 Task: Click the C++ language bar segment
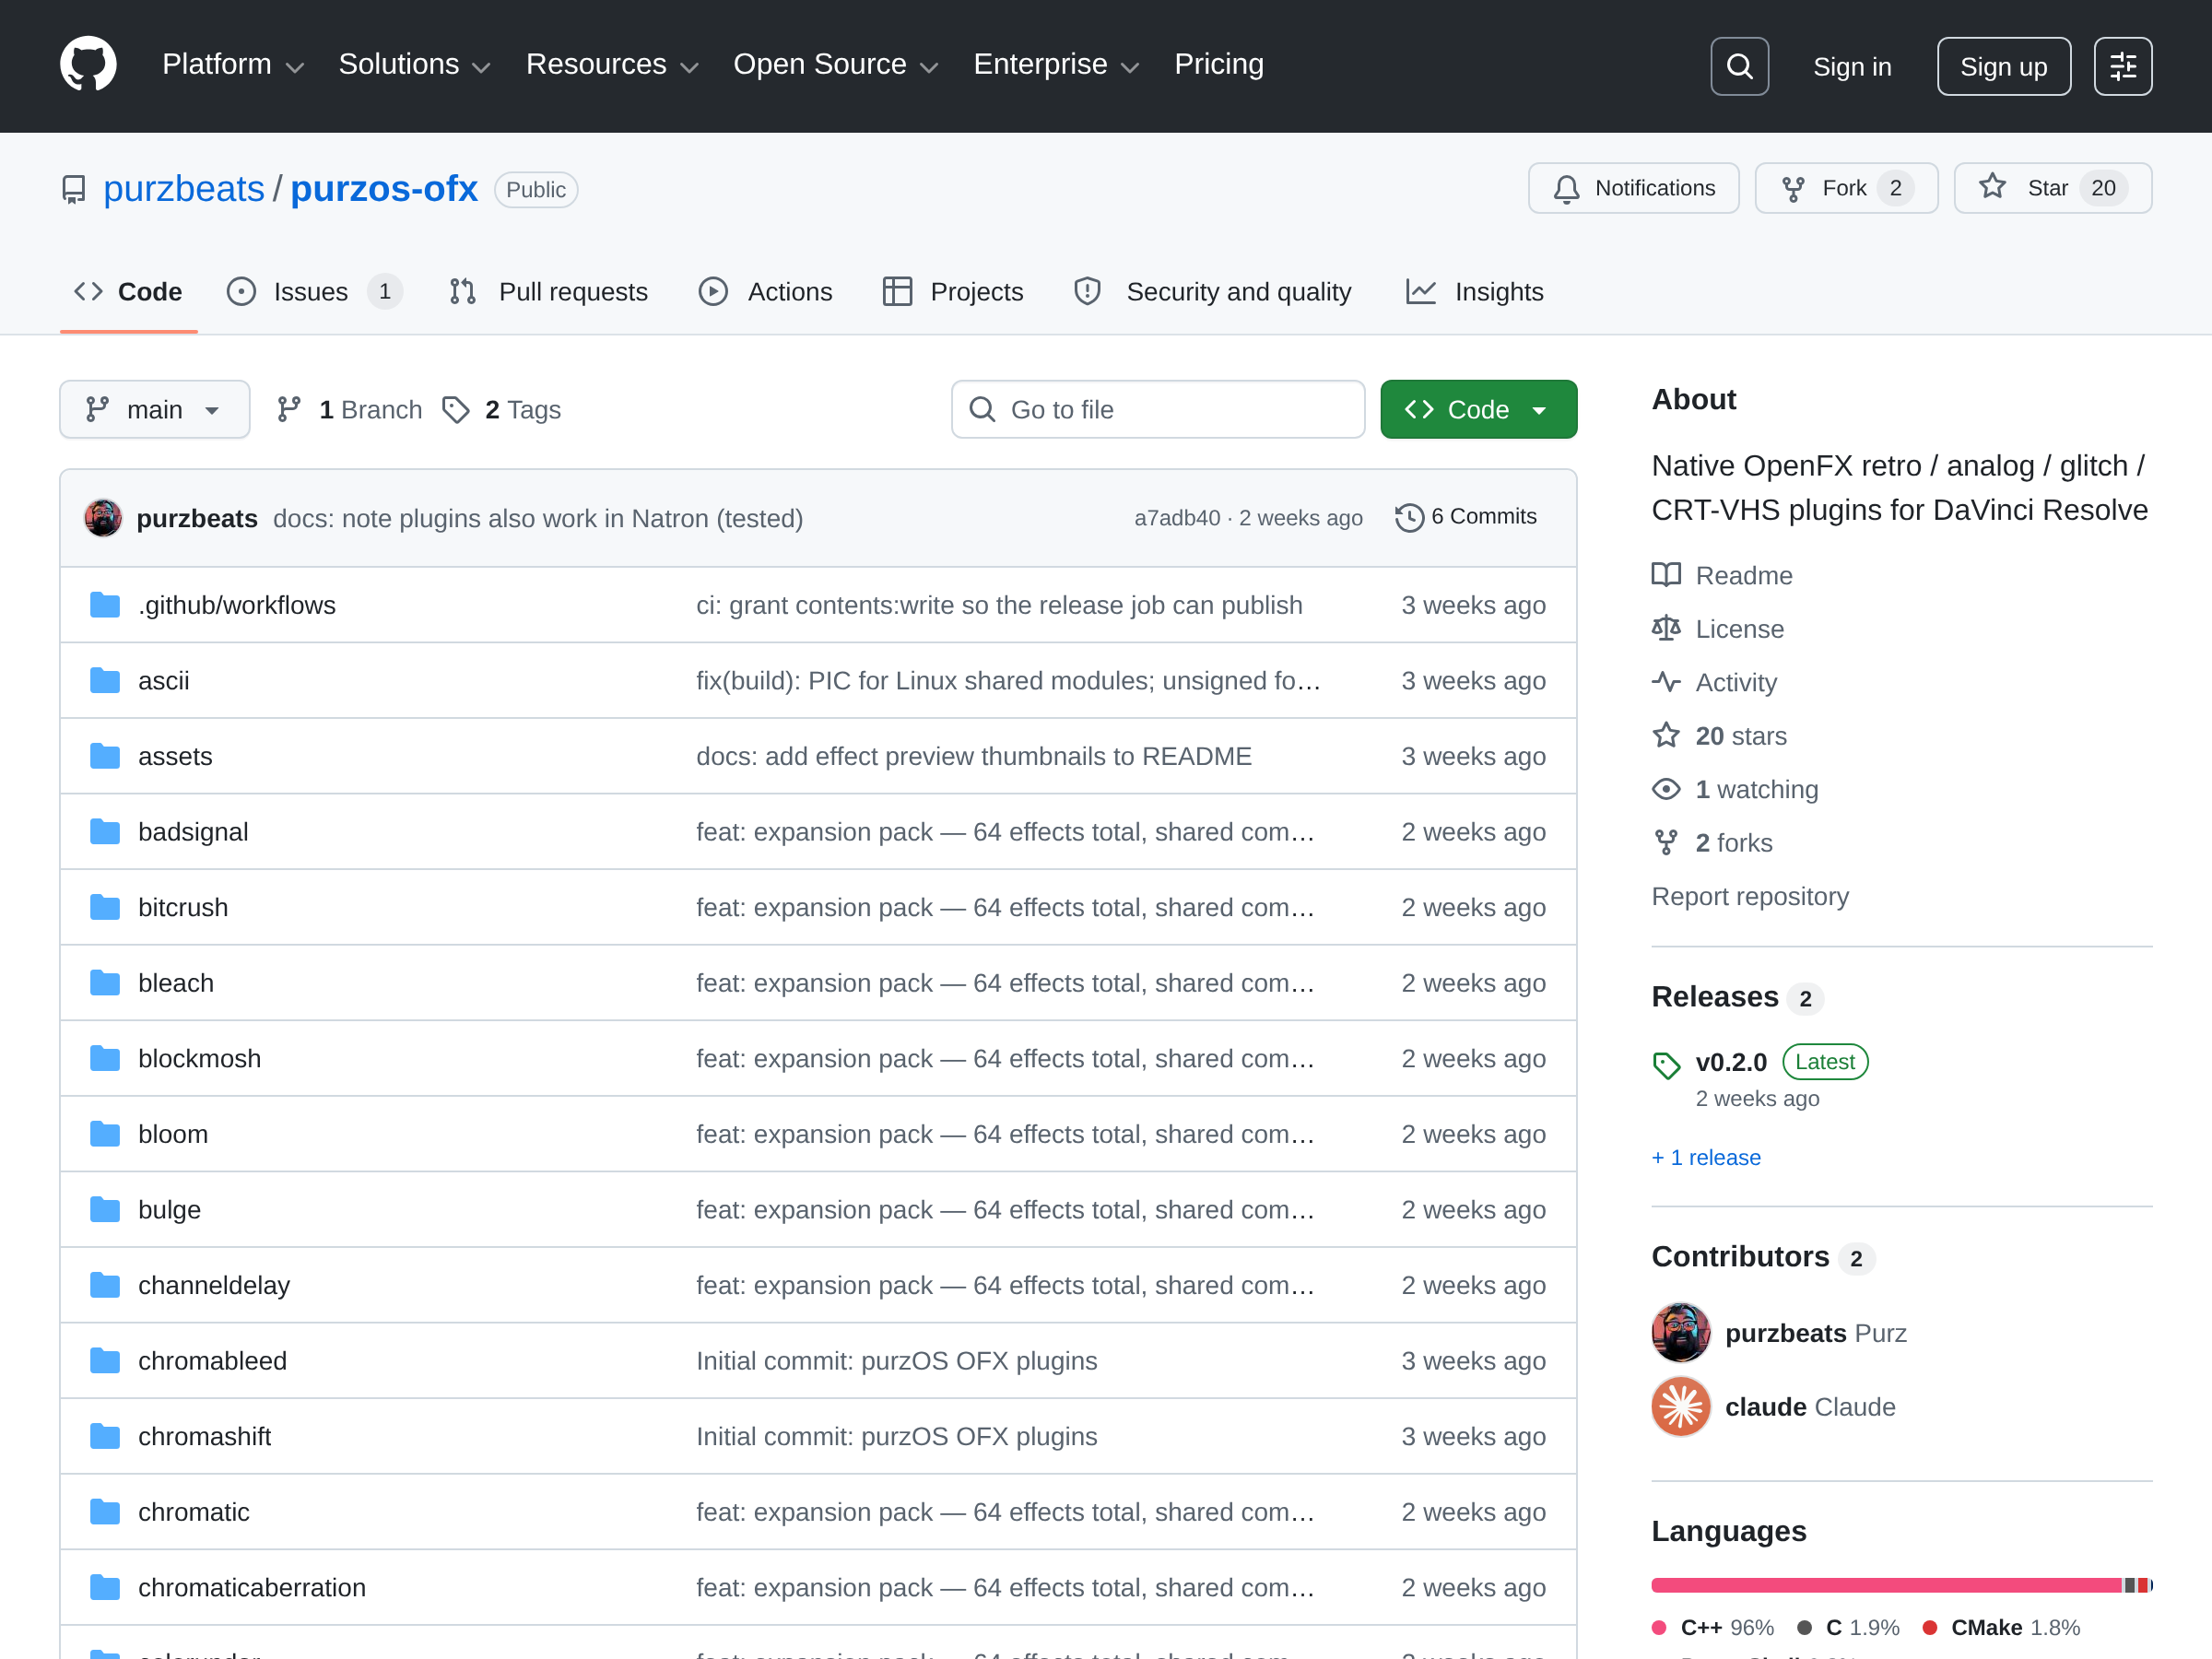(1885, 1585)
